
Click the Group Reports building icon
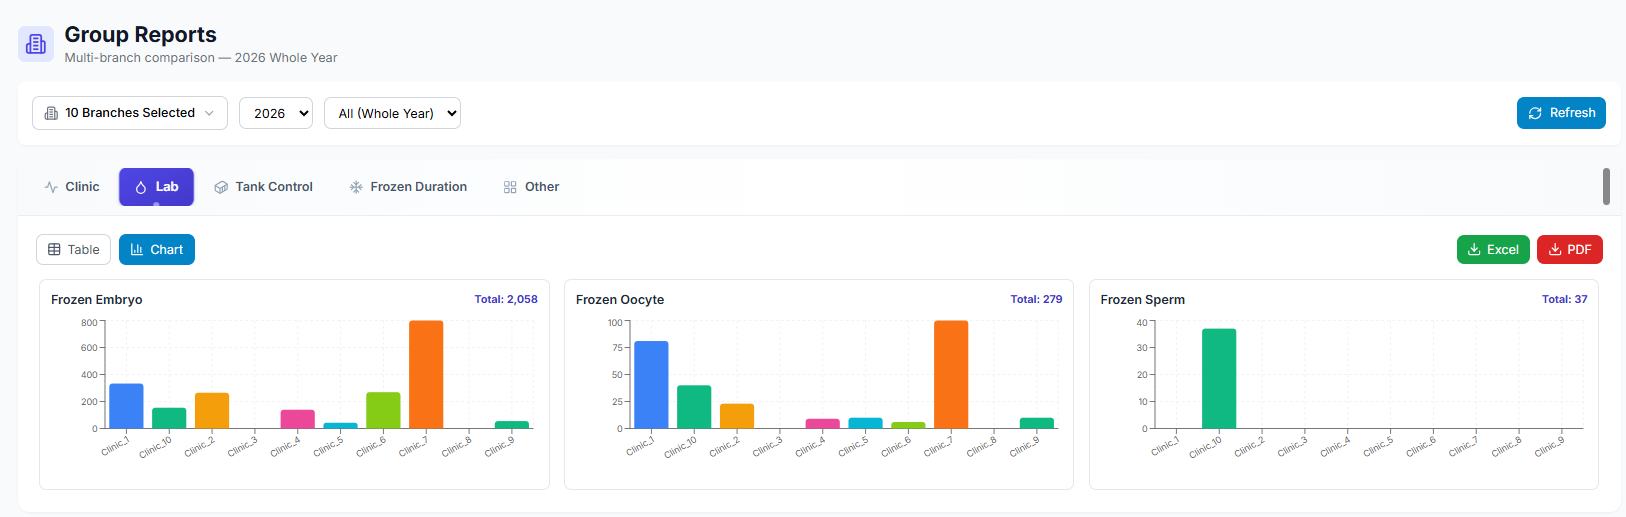(36, 44)
